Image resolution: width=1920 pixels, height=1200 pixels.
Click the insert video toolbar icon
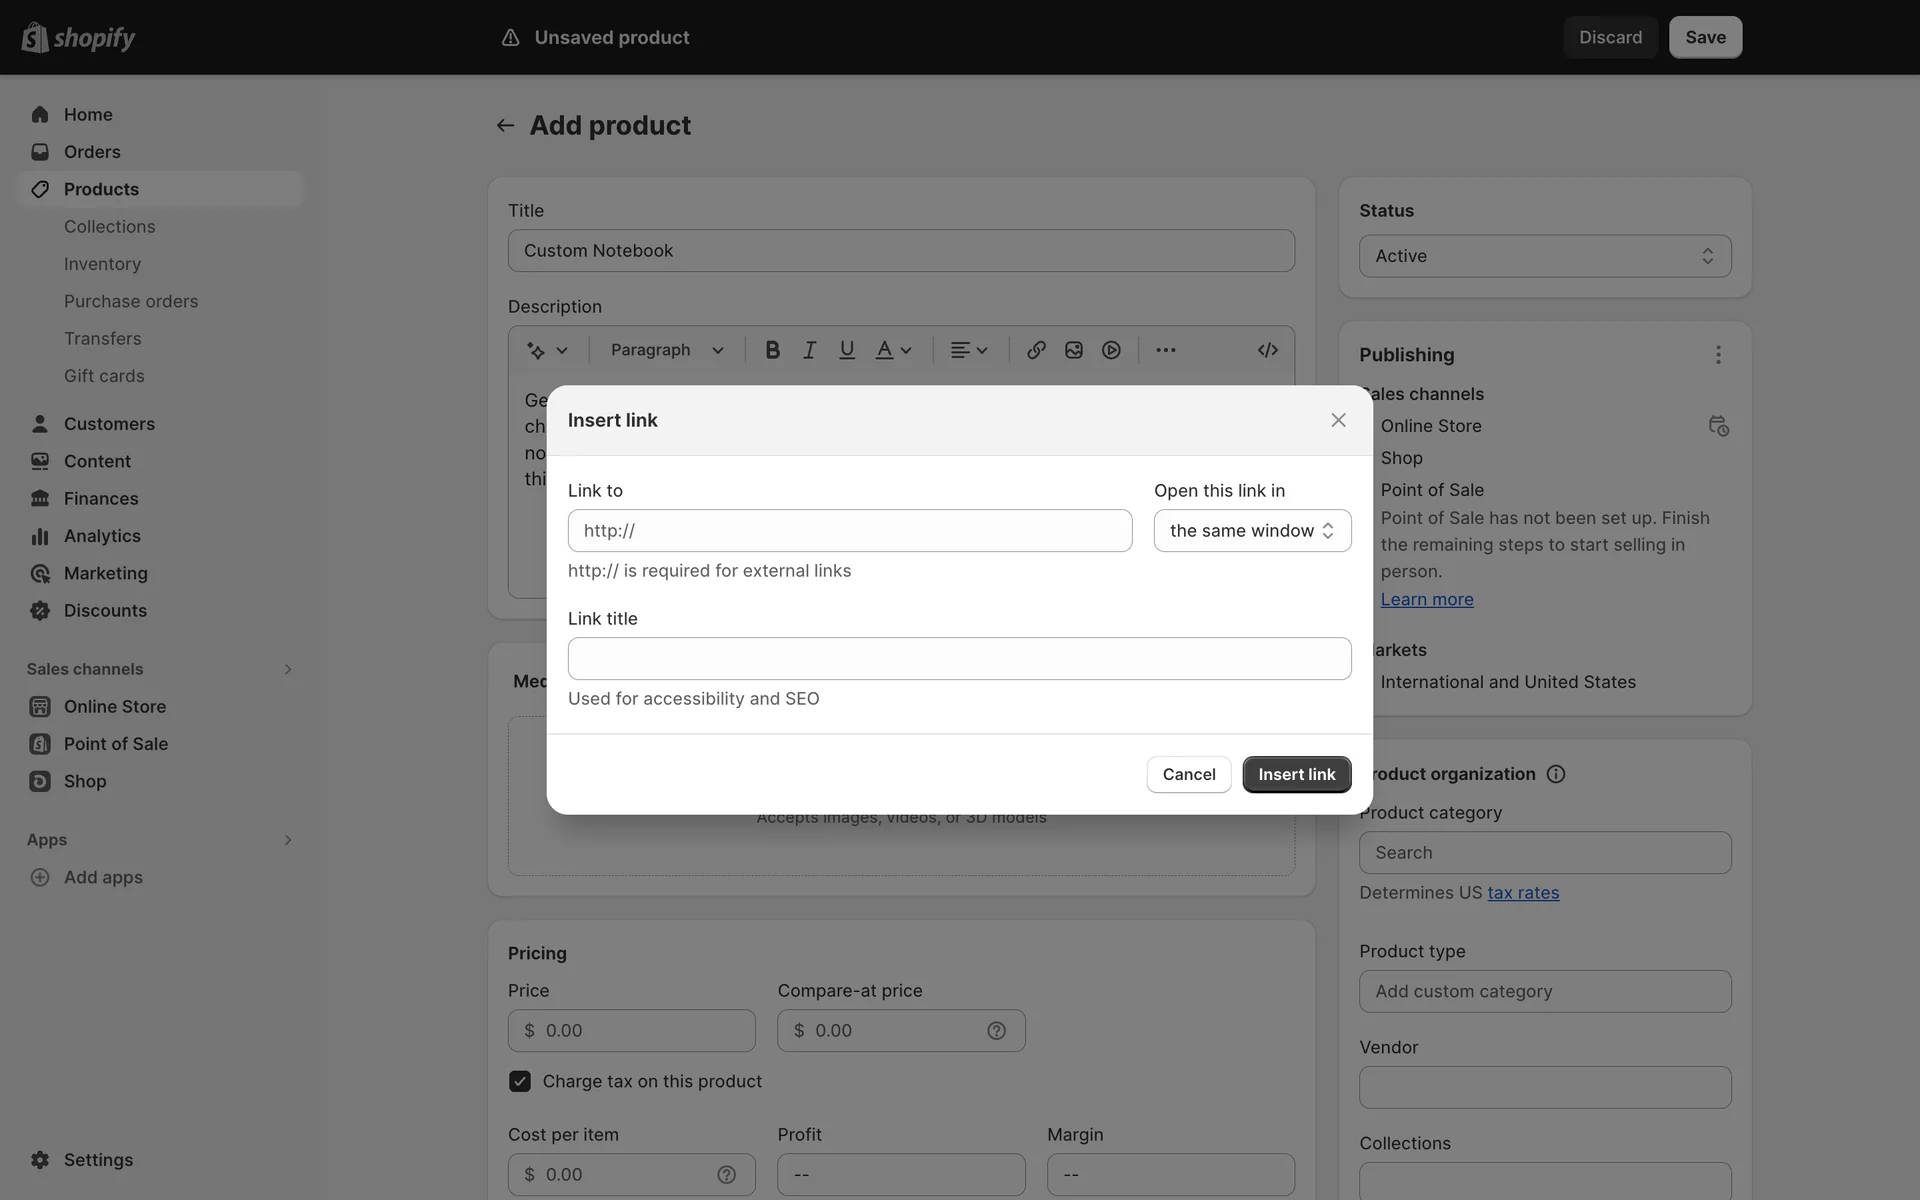(x=1111, y=350)
